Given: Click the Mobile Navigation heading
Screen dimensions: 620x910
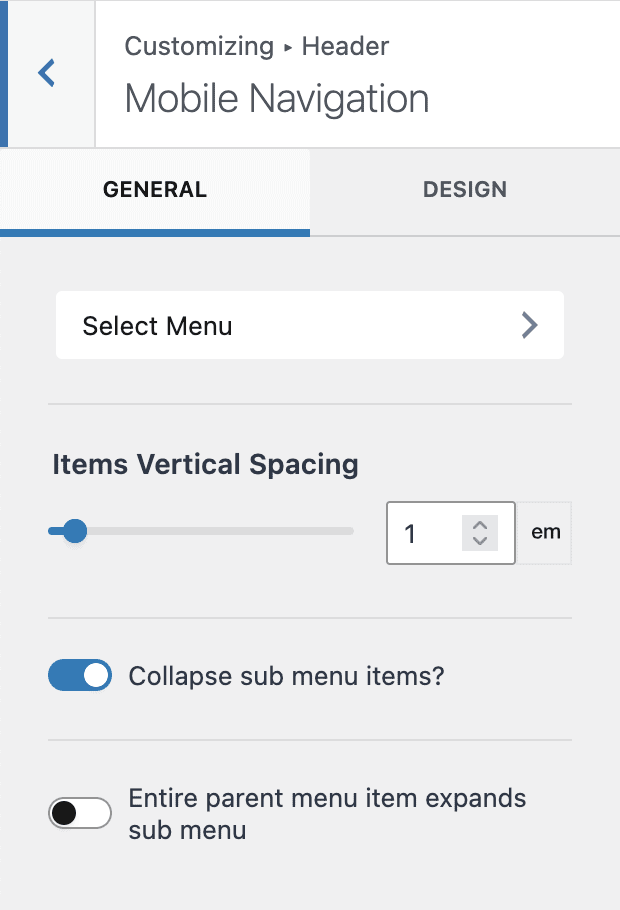Looking at the screenshot, I should 276,98.
